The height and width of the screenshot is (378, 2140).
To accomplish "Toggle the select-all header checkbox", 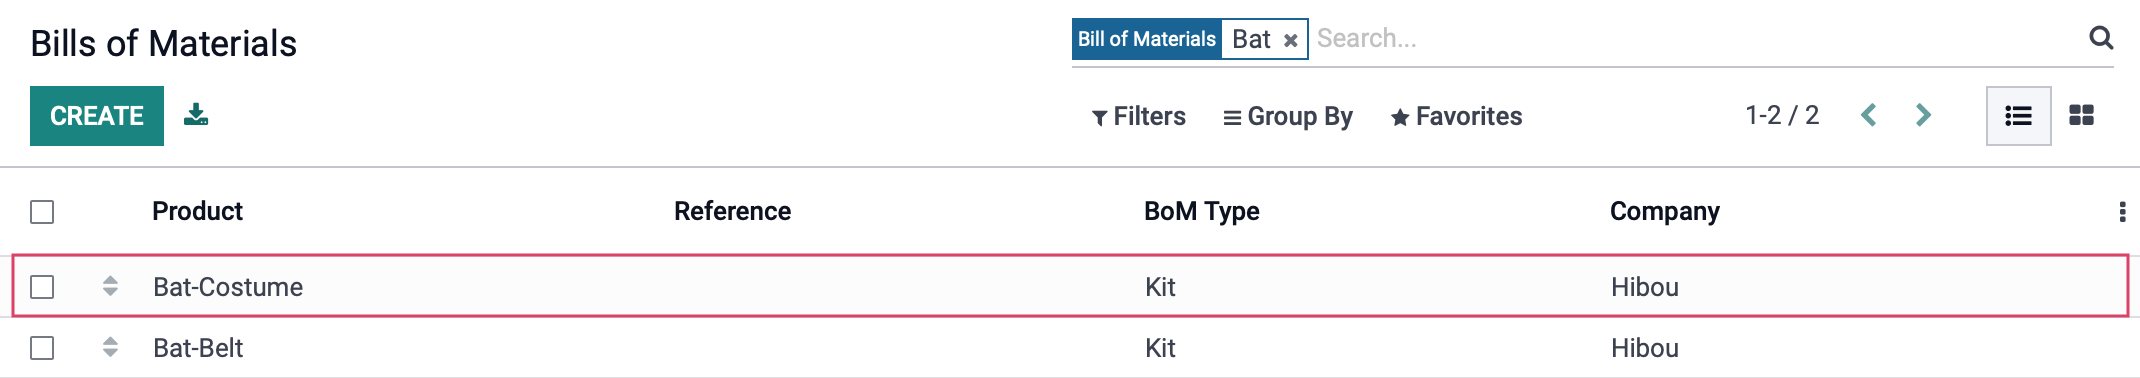I will pyautogui.click(x=42, y=212).
